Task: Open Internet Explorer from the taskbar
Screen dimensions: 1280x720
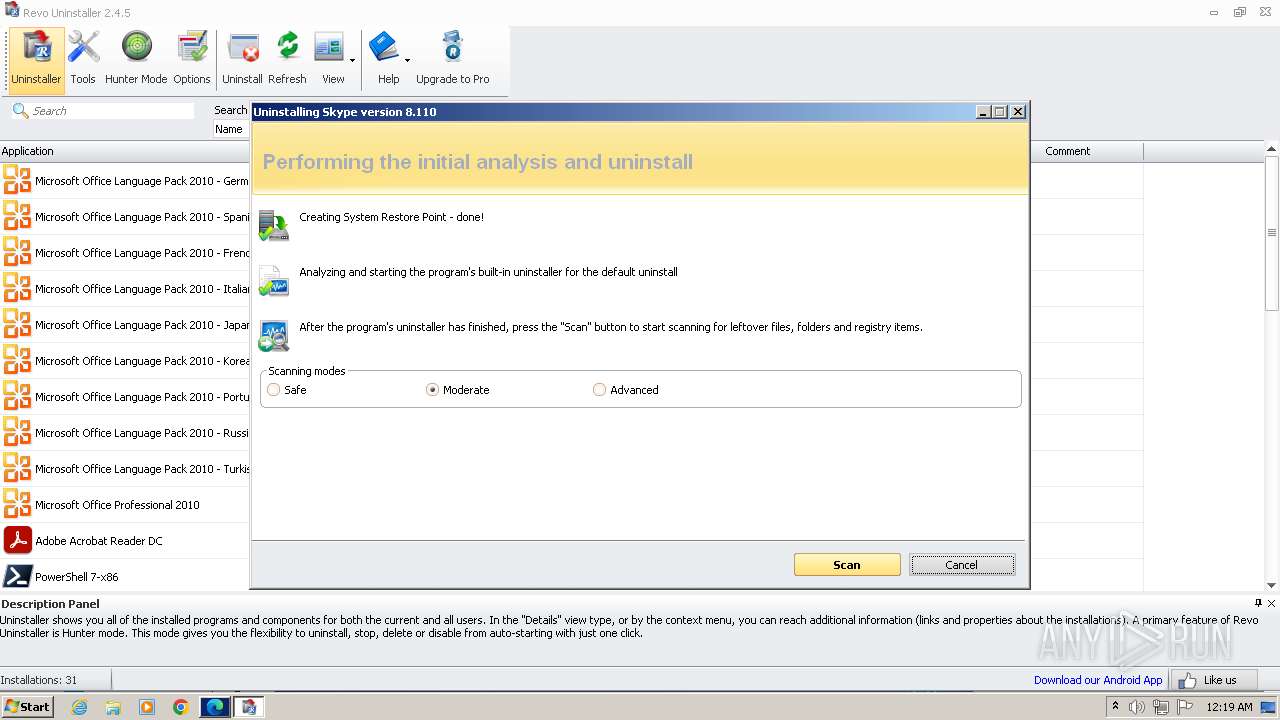Action: pyautogui.click(x=79, y=707)
